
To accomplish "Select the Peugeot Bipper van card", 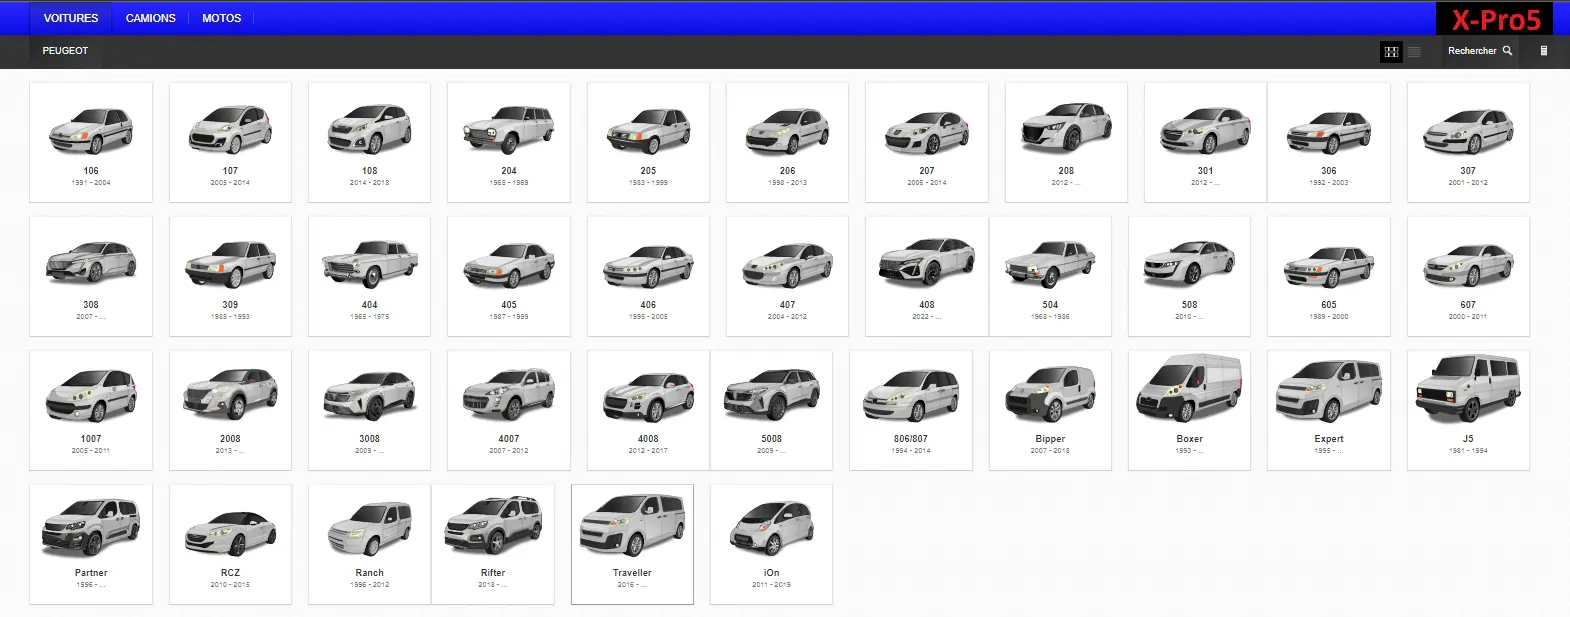I will (x=1050, y=410).
